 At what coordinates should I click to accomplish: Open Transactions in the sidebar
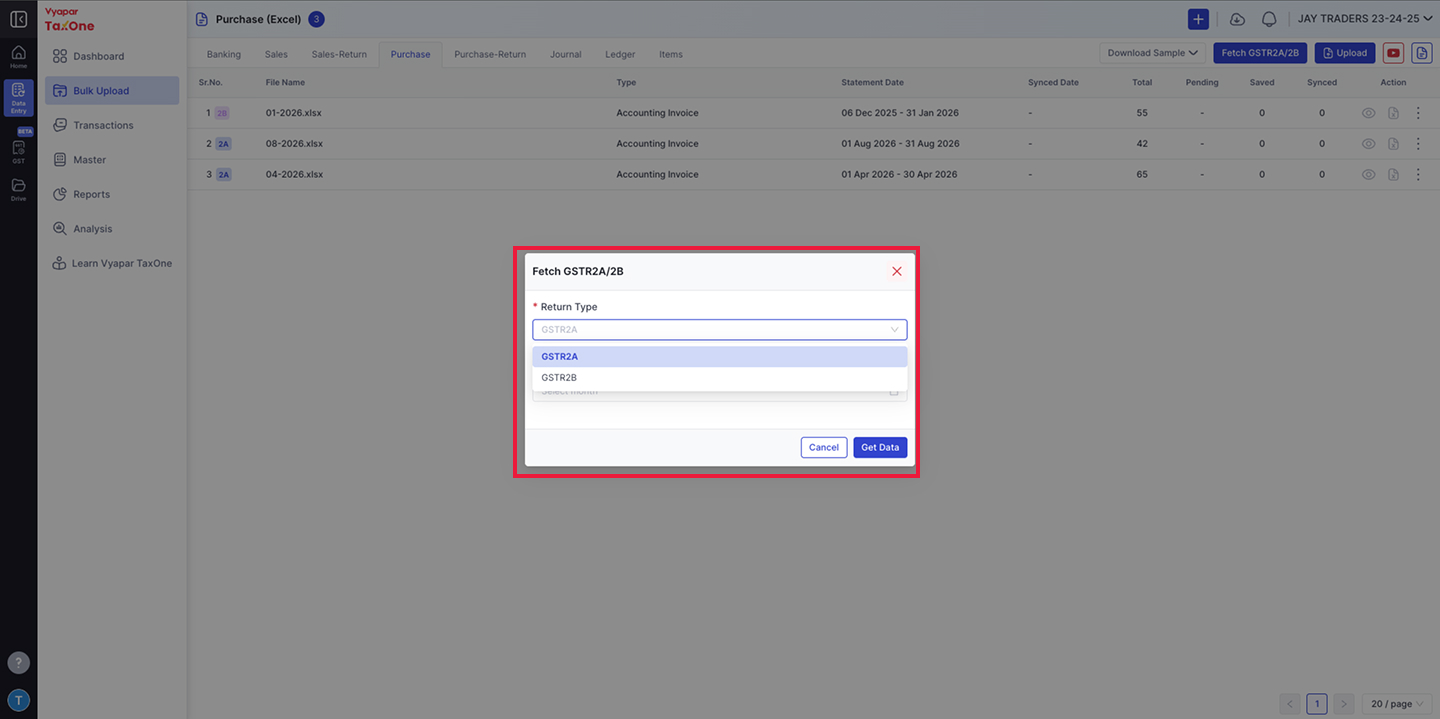[112, 125]
